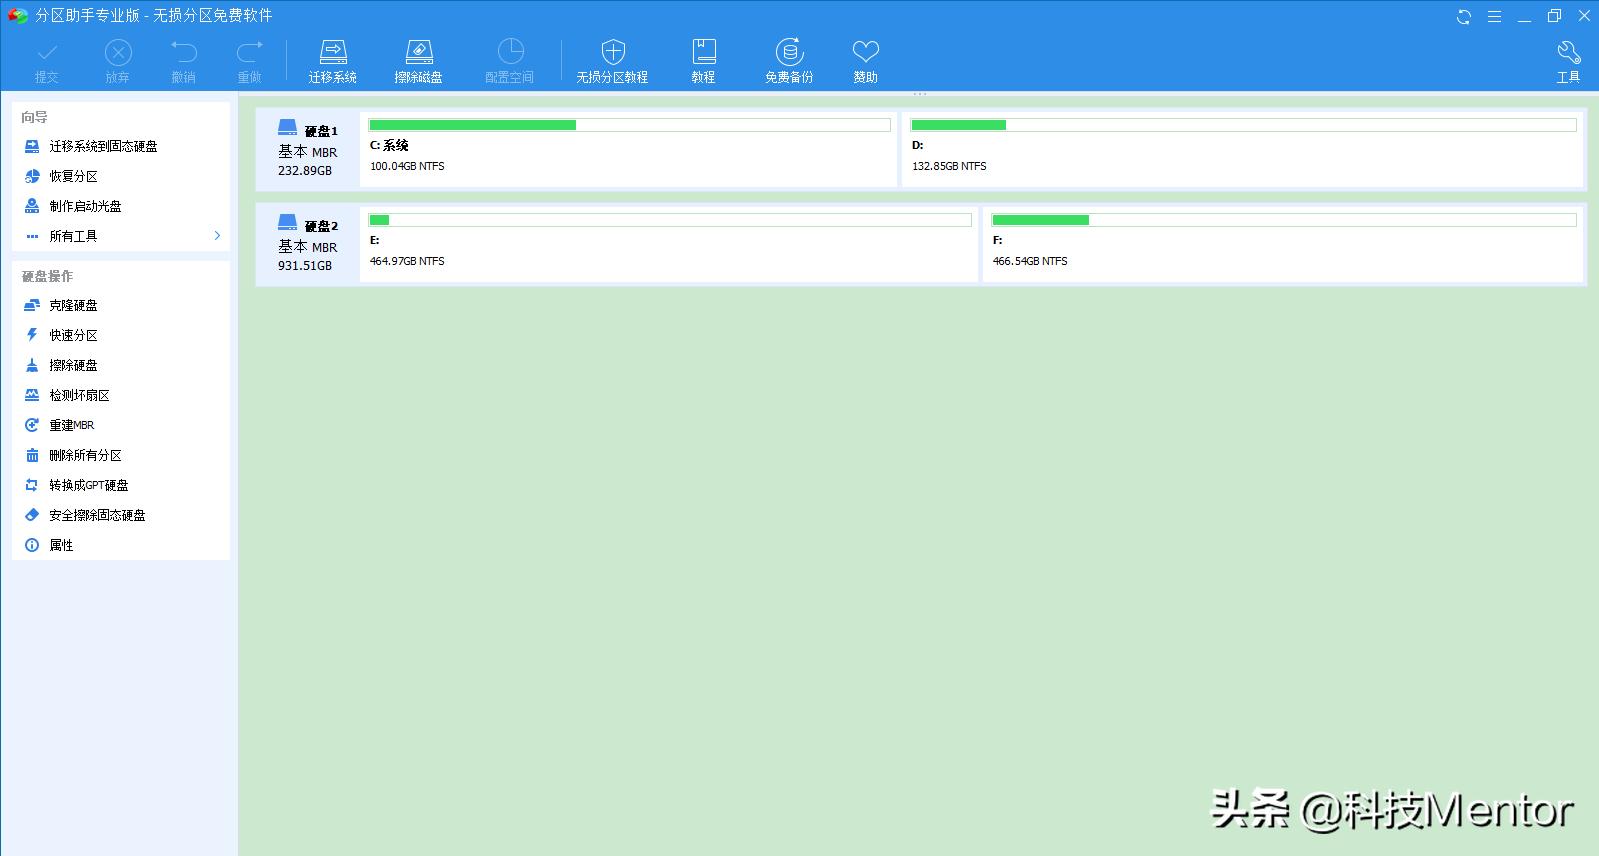1599x856 pixels.
Task: Choose 恢复分区 from the sidebar
Action: point(73,176)
